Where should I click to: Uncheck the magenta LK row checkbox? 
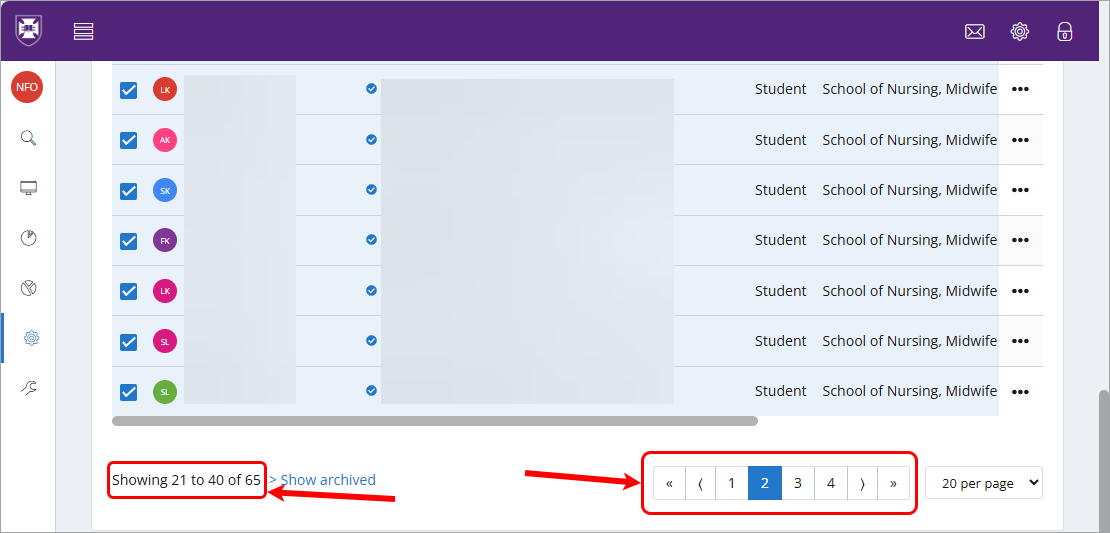(128, 291)
